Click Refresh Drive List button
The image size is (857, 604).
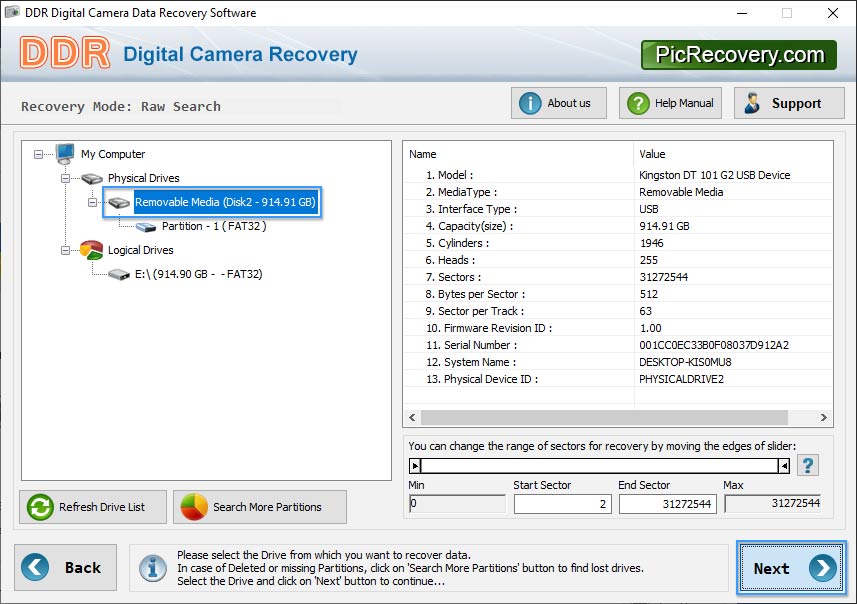[93, 507]
